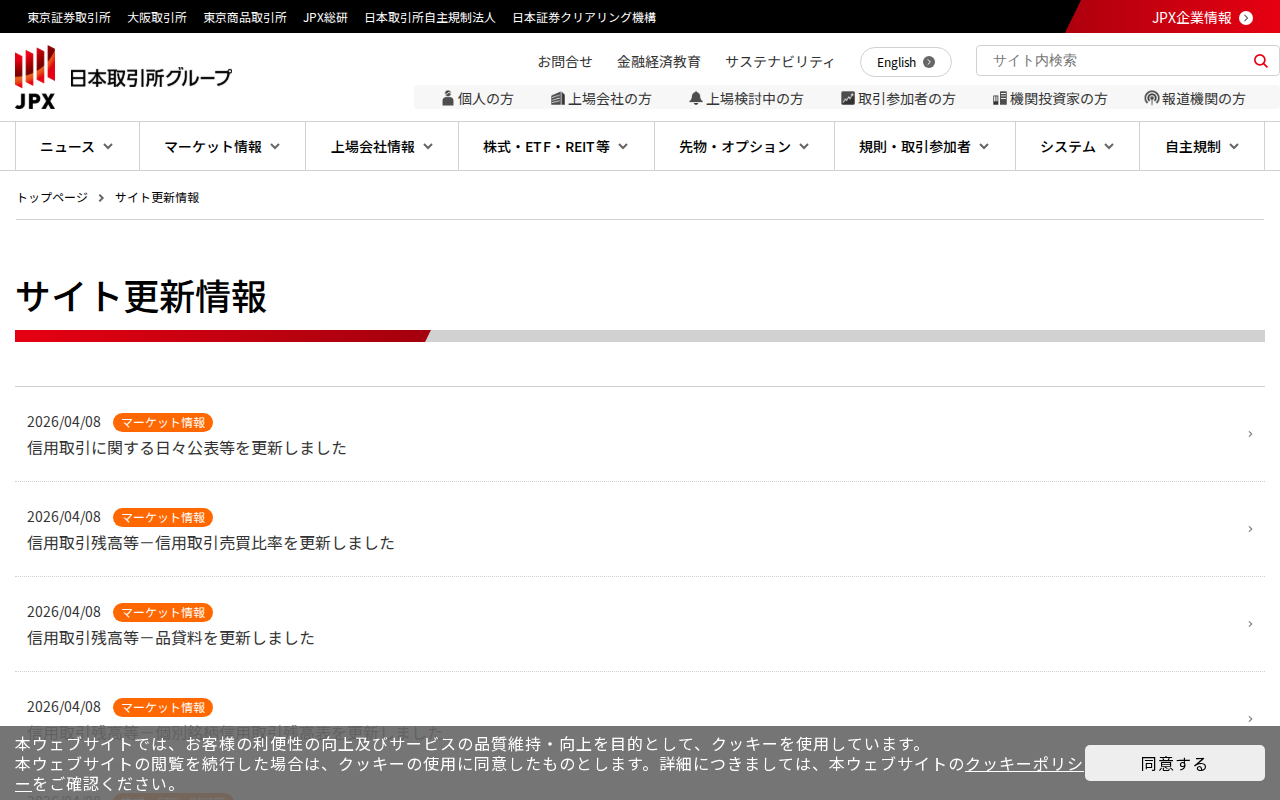This screenshot has height=800, width=1280.
Task: Expand the 上場会社情報 menu
Action: click(x=382, y=147)
